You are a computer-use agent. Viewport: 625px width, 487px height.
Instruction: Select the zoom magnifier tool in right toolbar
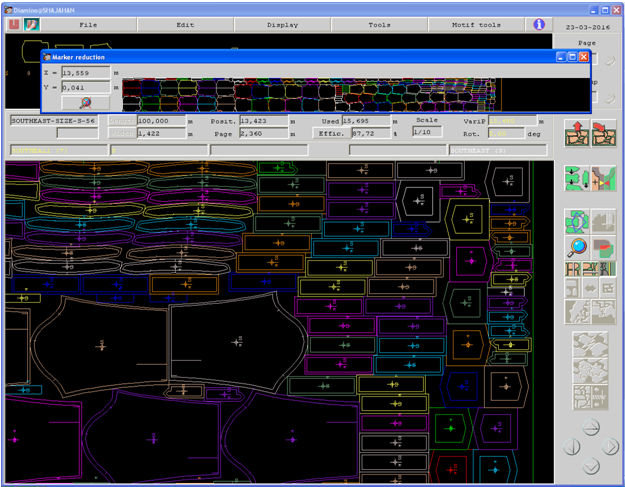(x=576, y=246)
